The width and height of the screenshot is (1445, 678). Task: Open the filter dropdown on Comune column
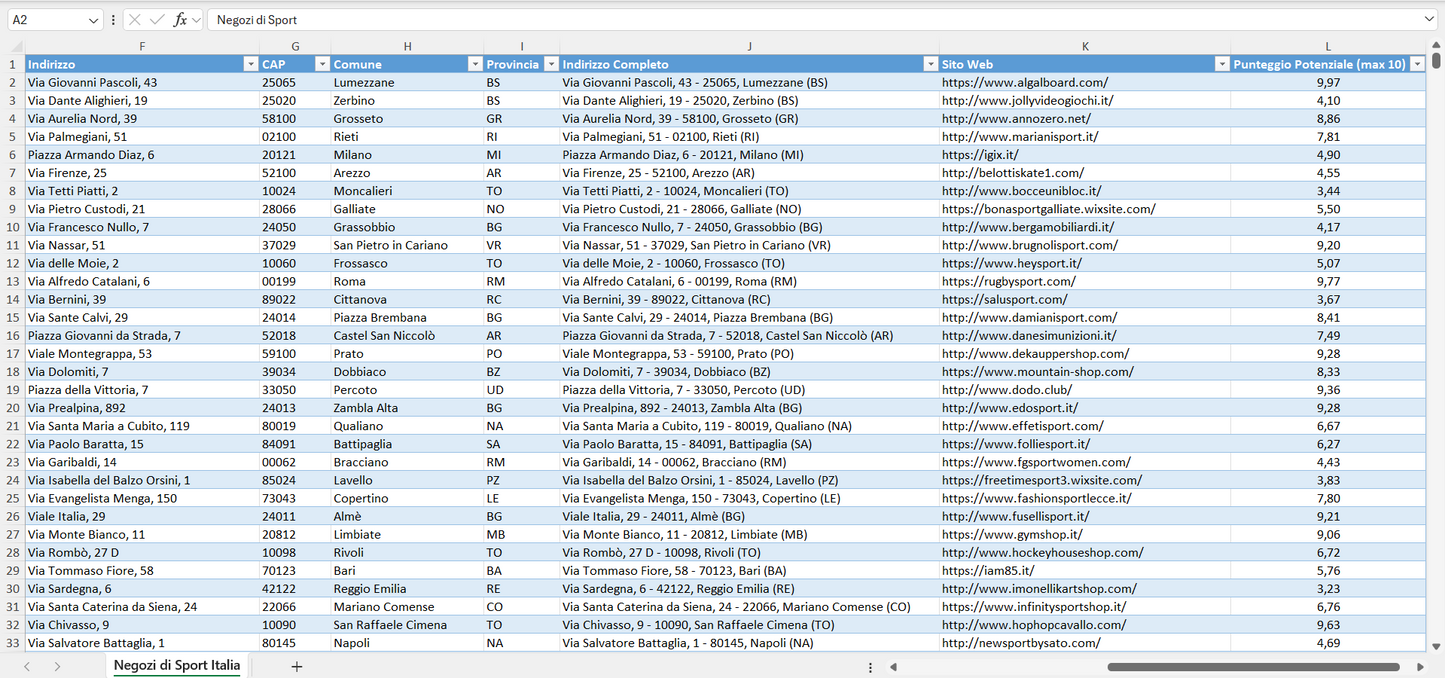point(475,63)
